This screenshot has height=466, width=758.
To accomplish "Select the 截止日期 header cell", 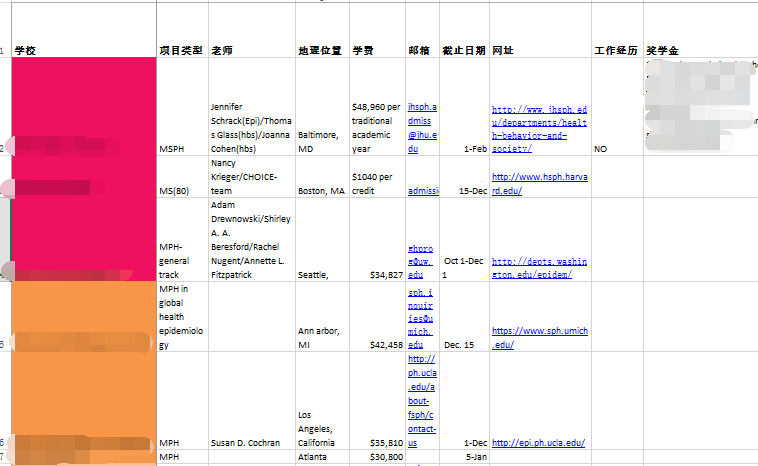I will pos(465,30).
